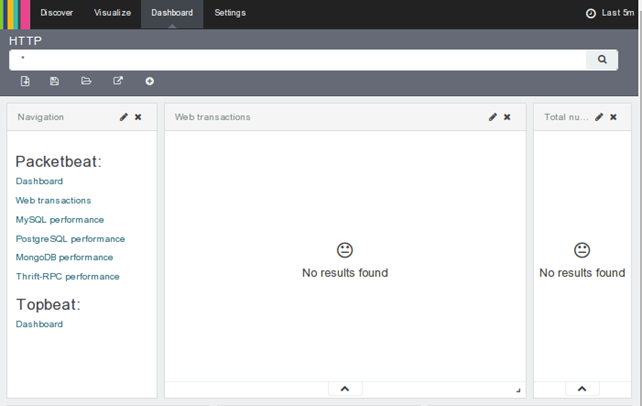Grab the Web transactions panel resize handle

pyautogui.click(x=518, y=390)
